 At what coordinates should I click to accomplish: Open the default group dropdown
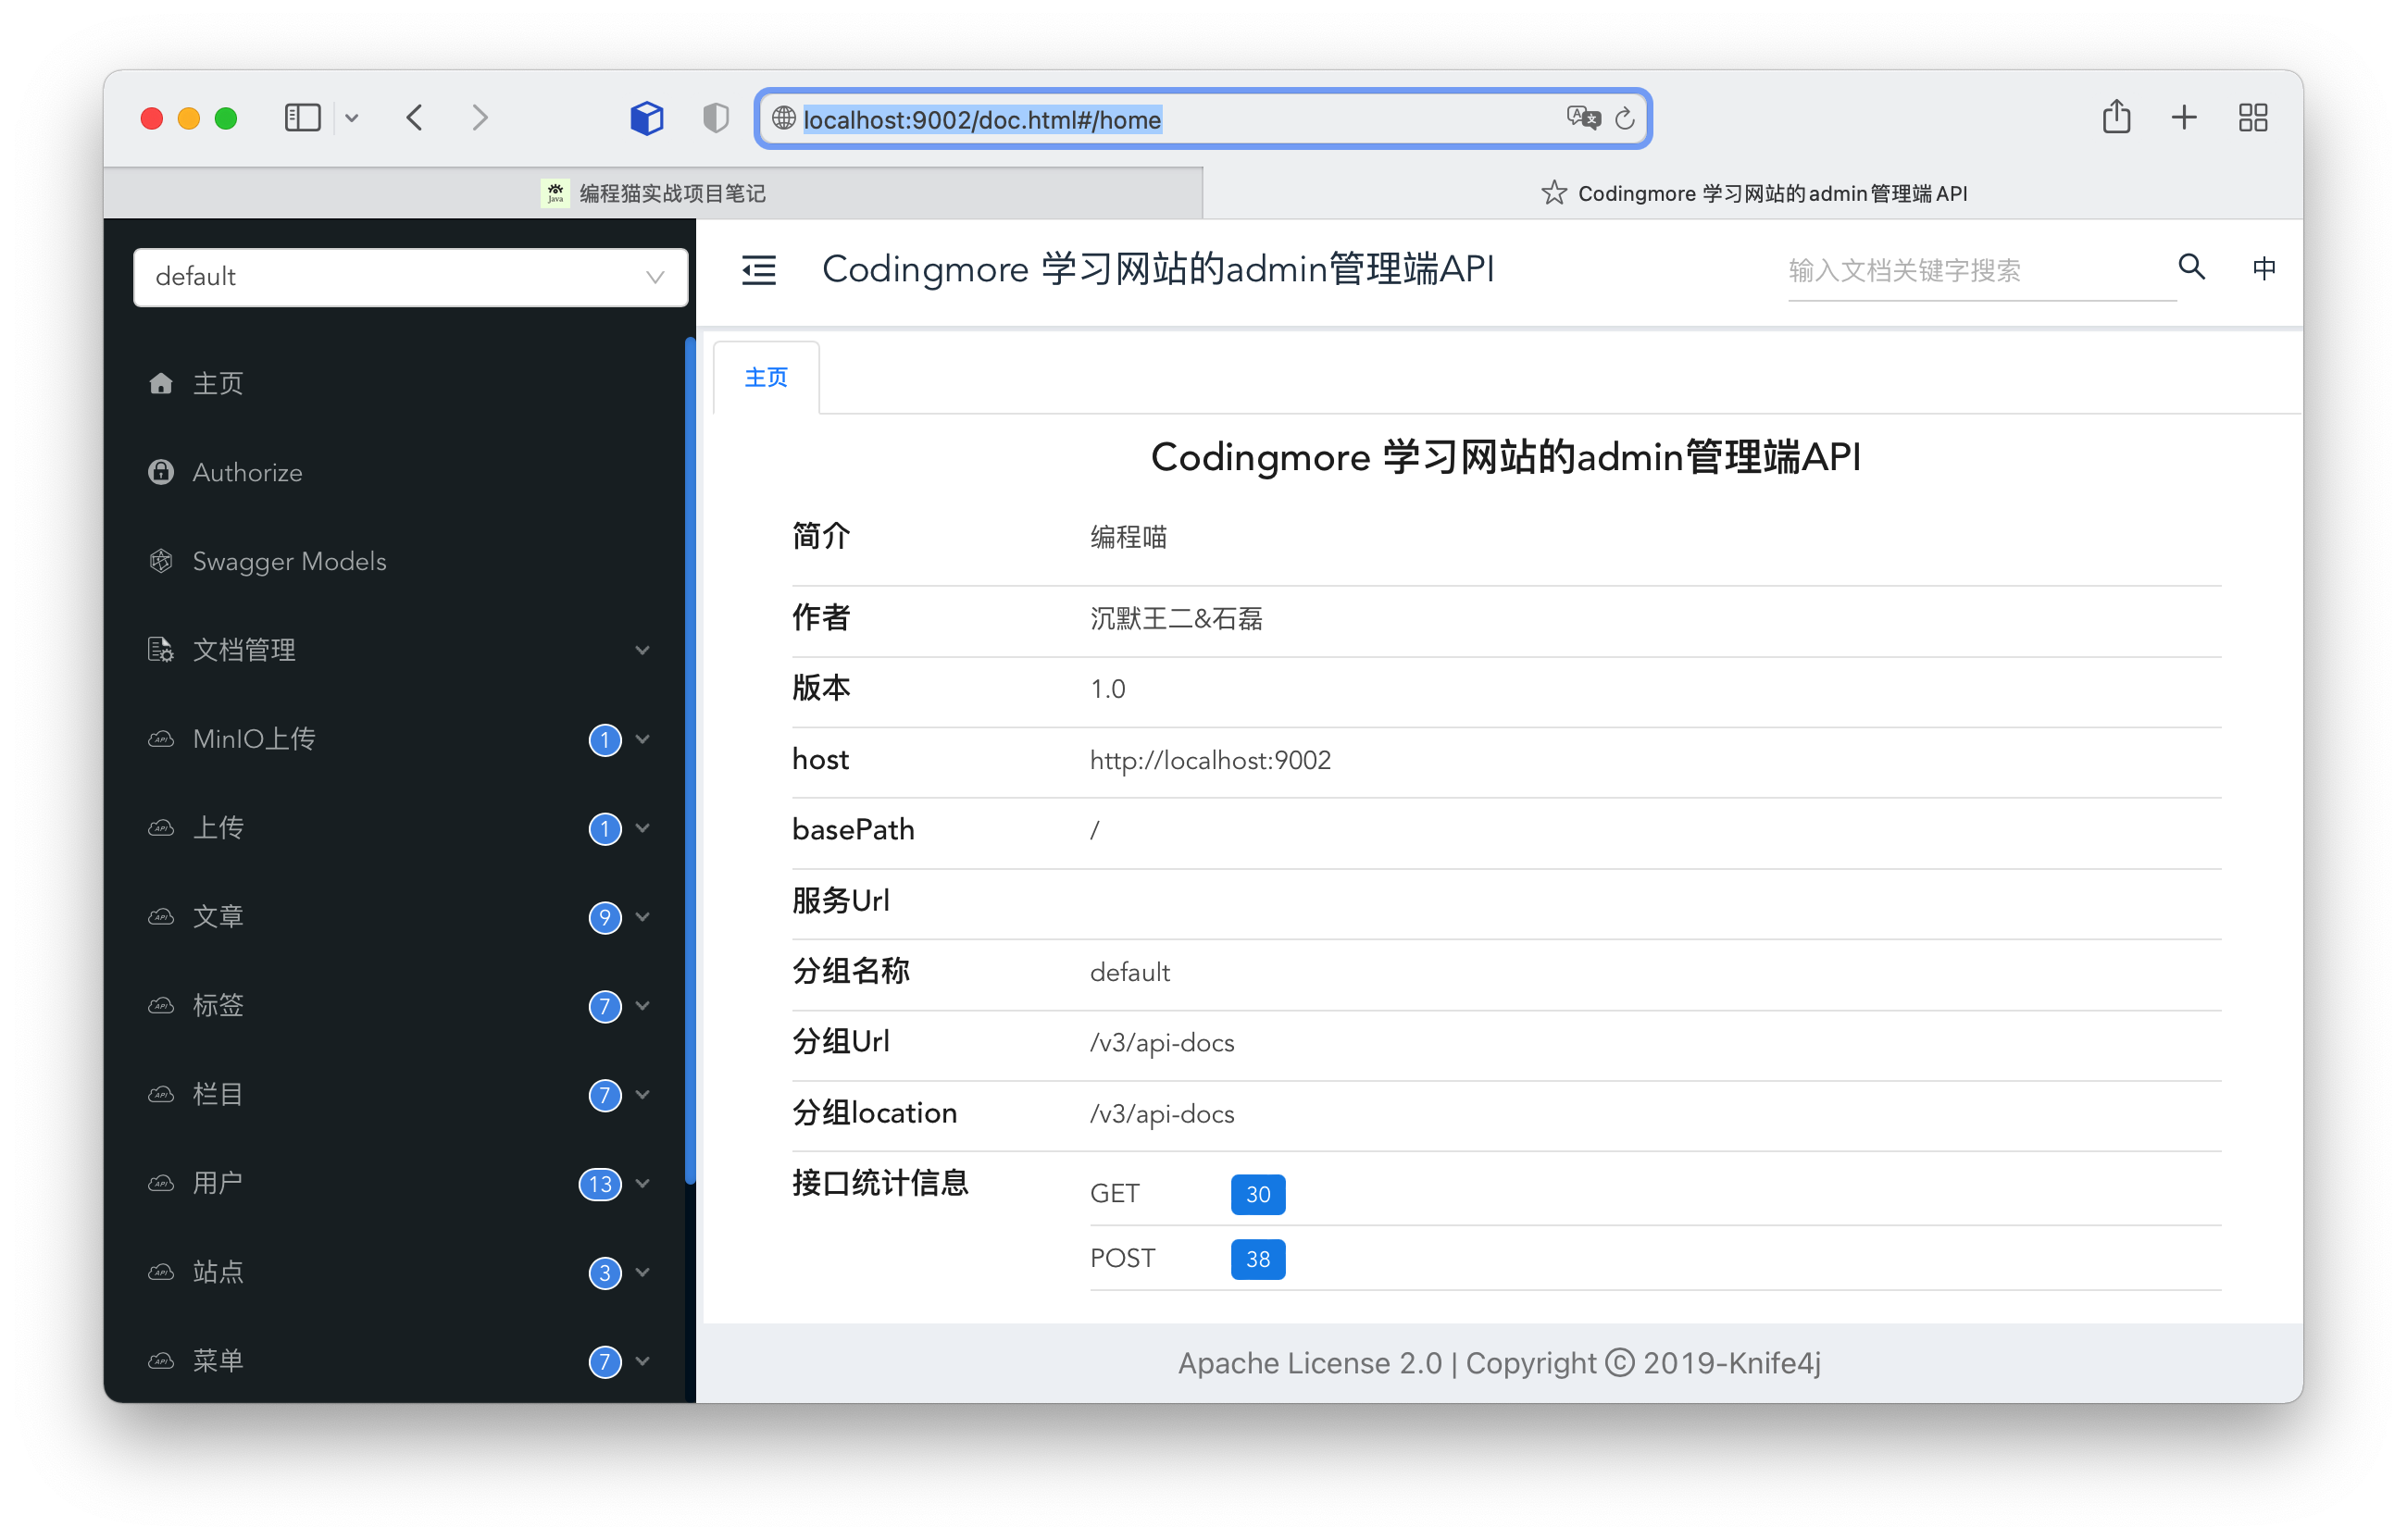(410, 277)
